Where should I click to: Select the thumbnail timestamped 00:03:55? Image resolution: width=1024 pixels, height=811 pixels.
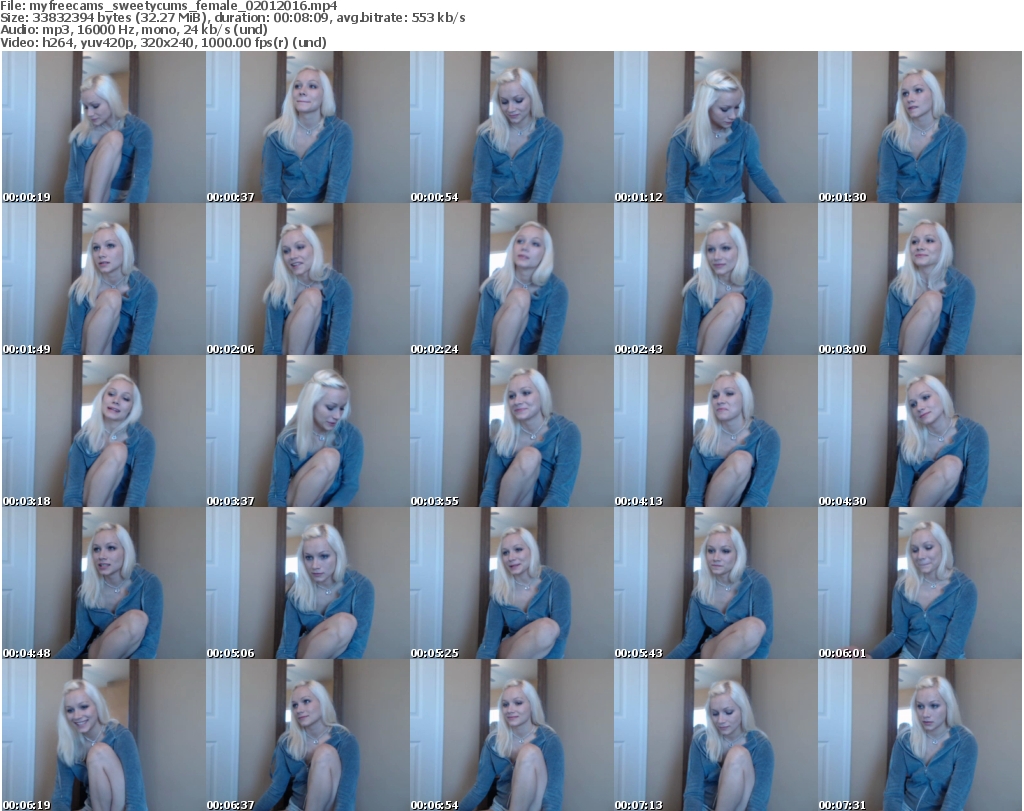tap(511, 432)
